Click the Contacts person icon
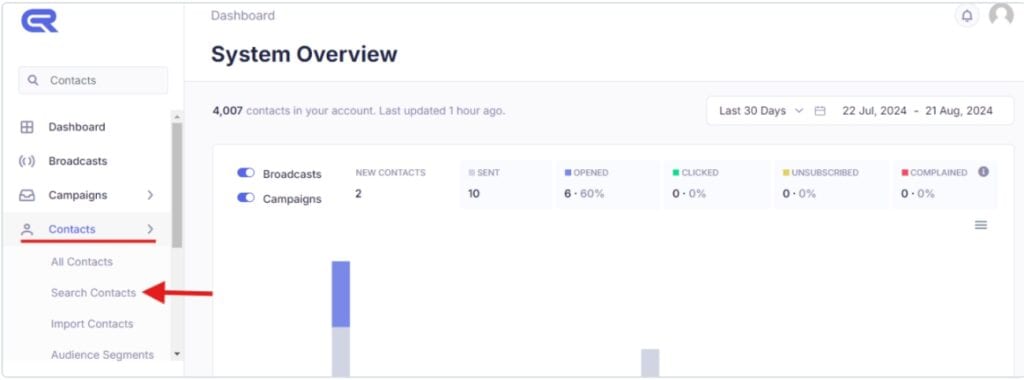This screenshot has height=380, width=1024. 27,229
